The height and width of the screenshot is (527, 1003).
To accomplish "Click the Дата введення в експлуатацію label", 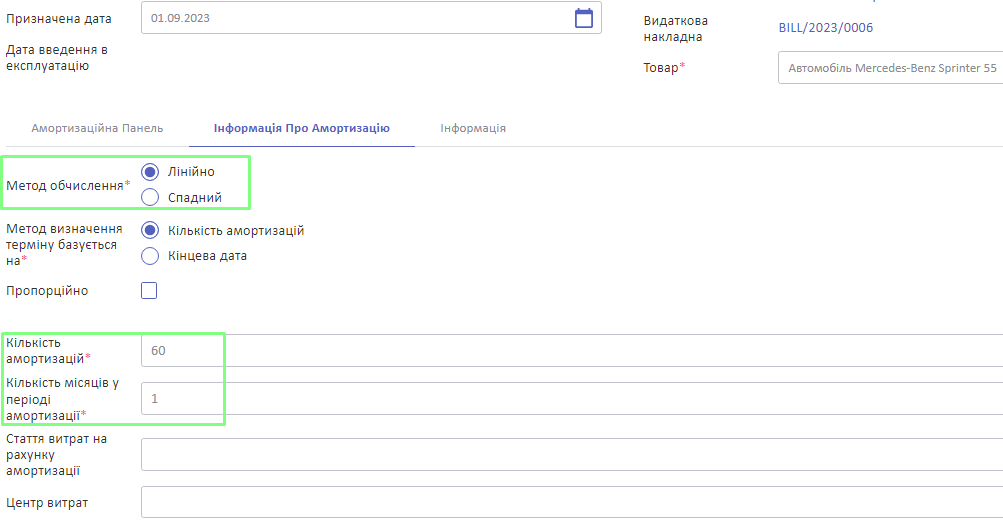I will pos(57,58).
